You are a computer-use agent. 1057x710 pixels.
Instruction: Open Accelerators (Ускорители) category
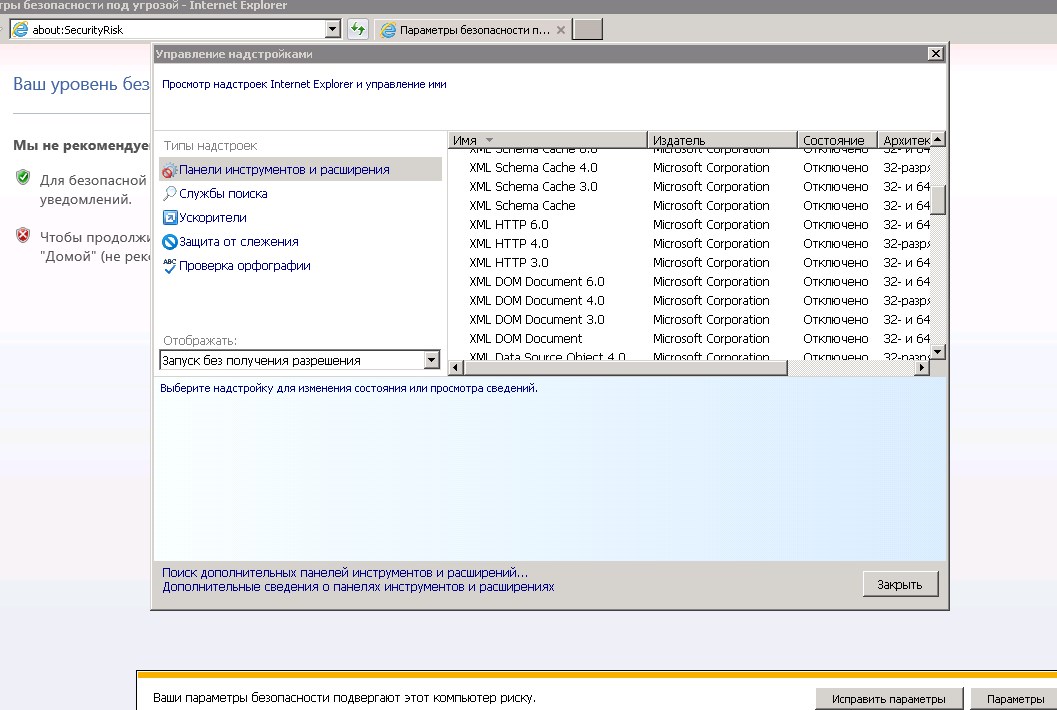[x=205, y=218]
